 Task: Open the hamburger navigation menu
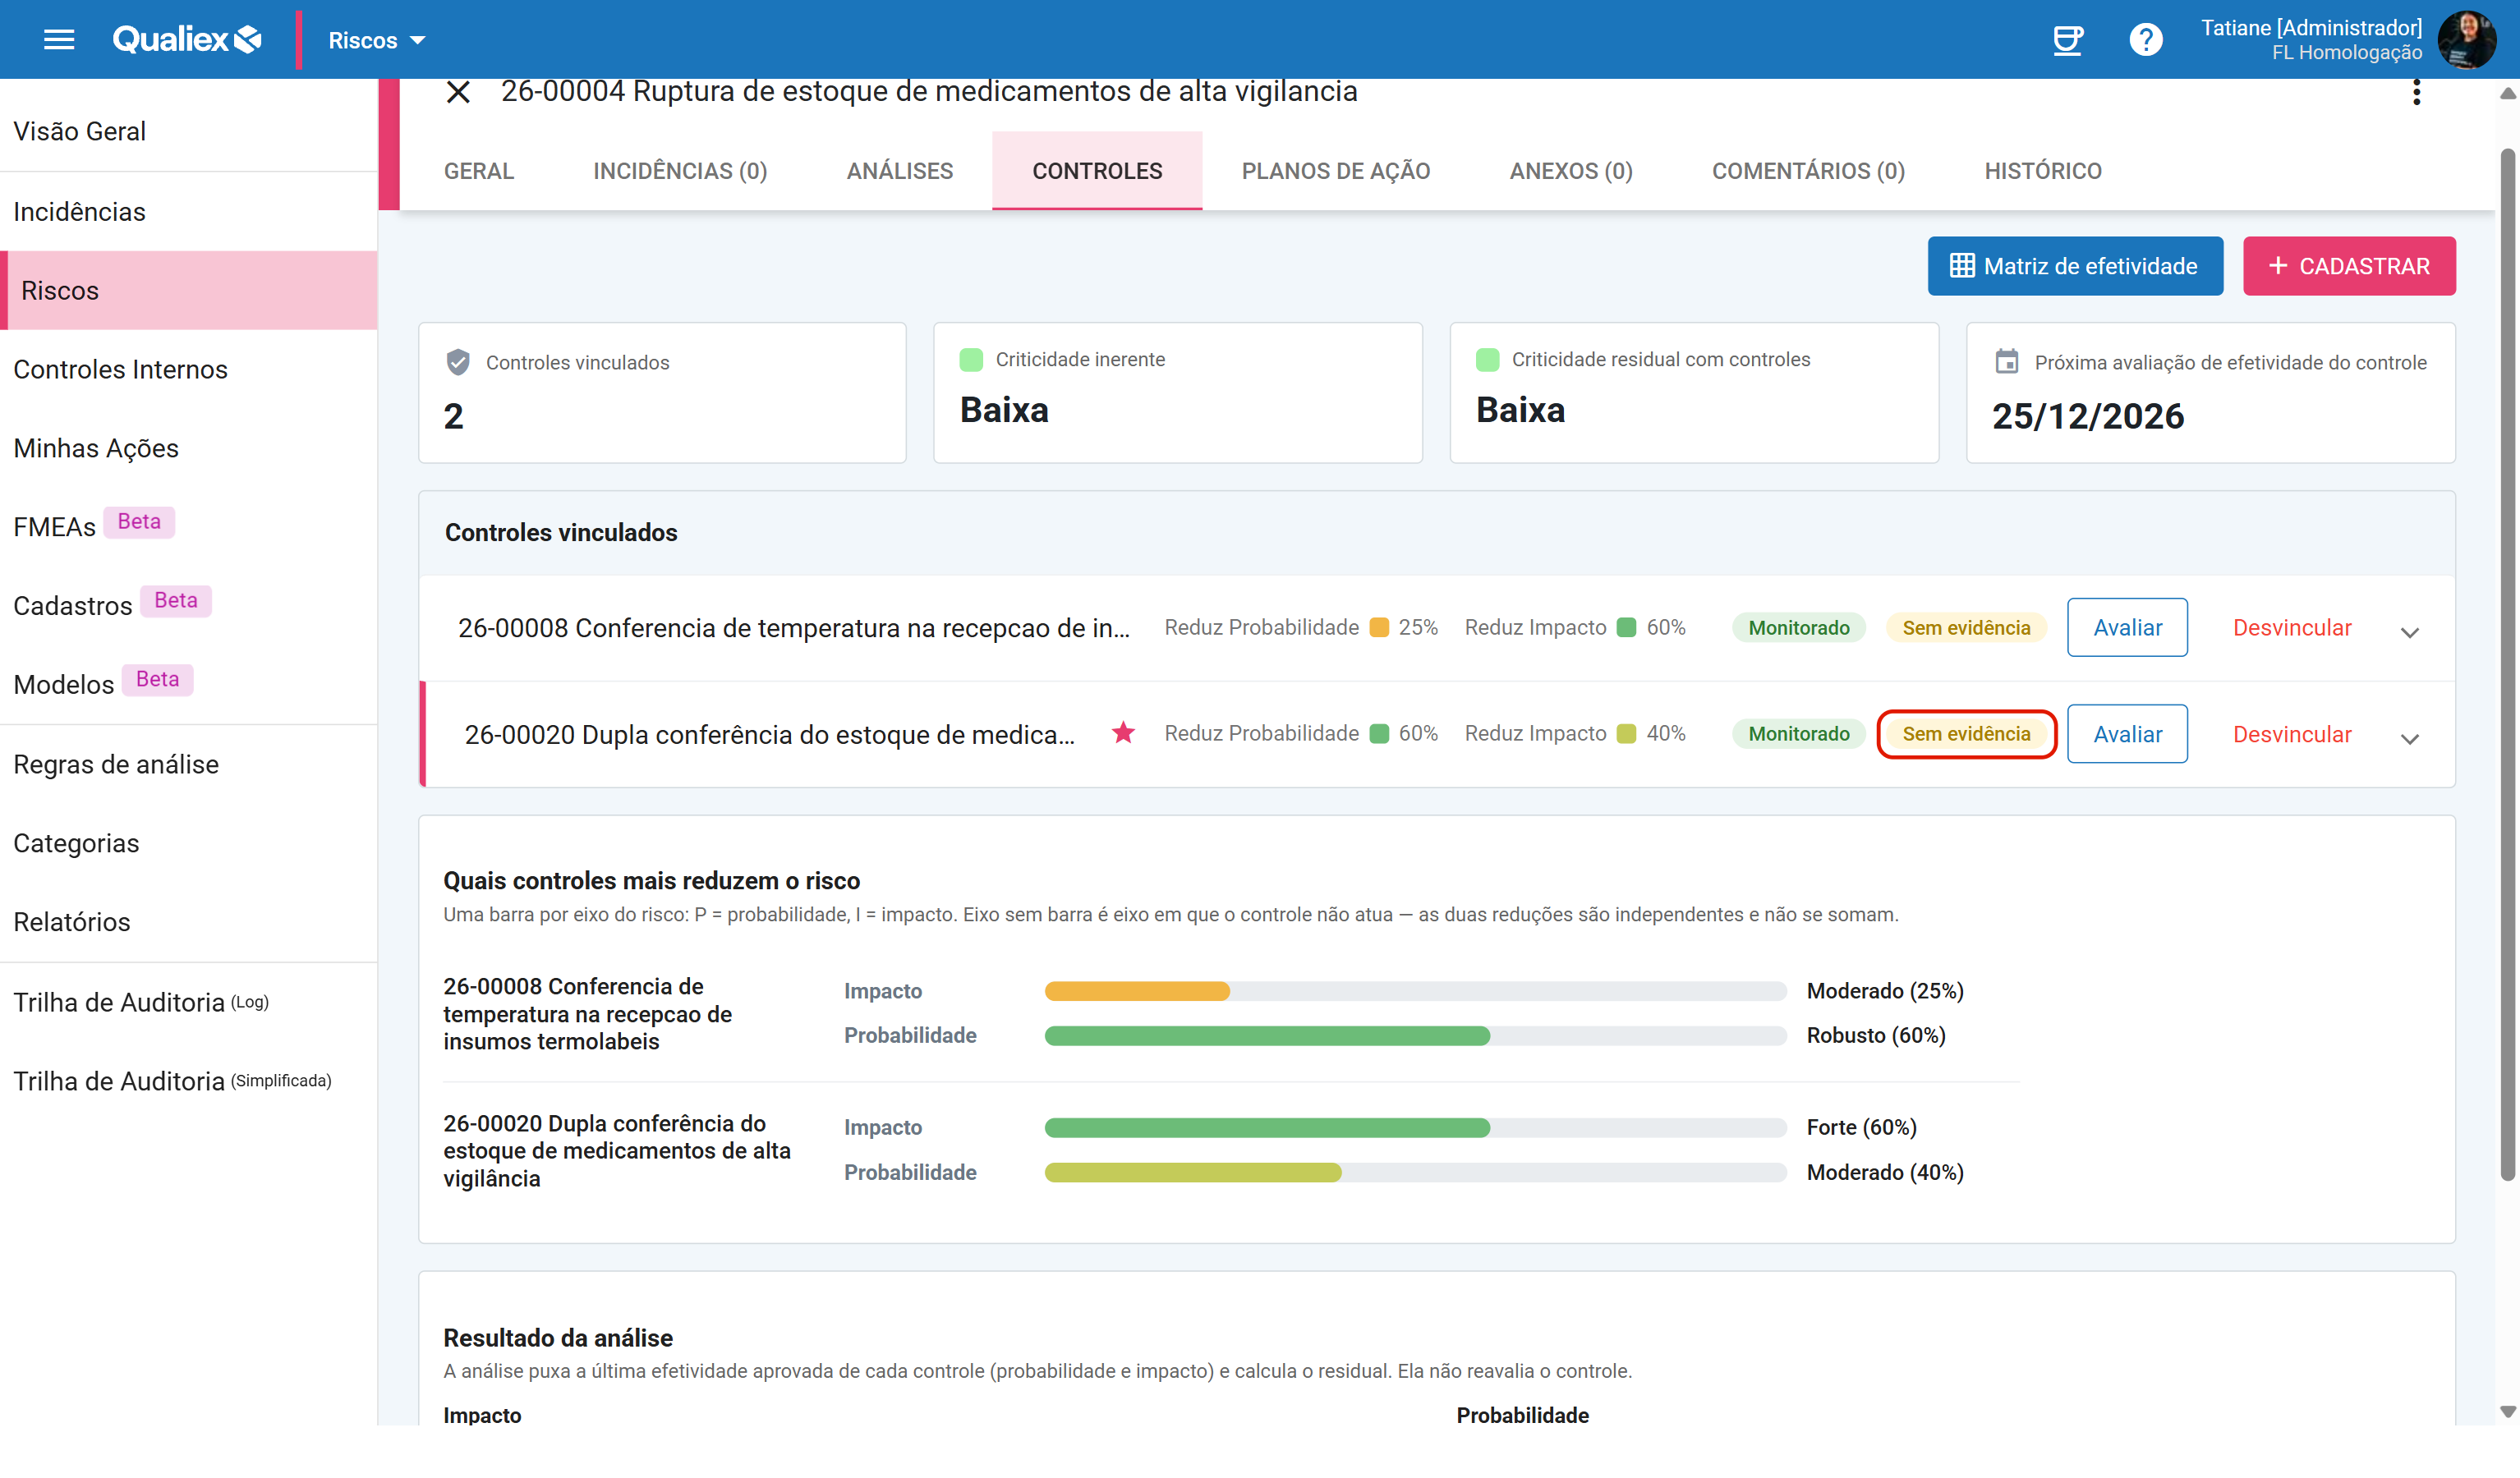pos(59,40)
